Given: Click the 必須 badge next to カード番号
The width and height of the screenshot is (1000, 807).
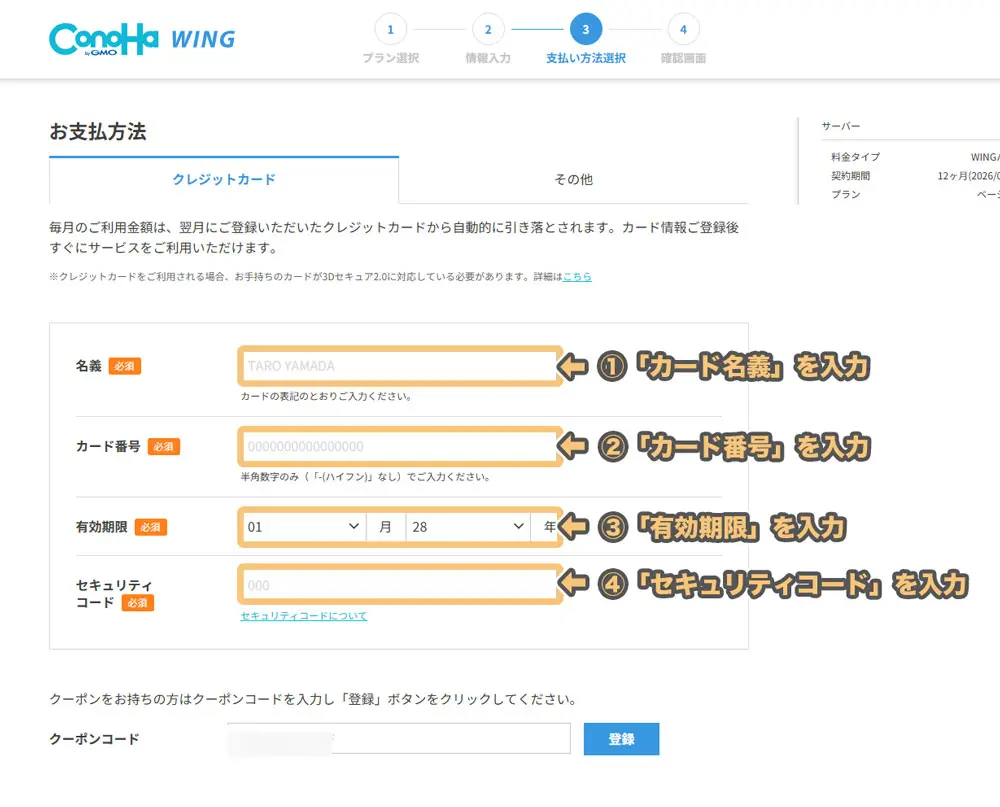Looking at the screenshot, I should point(164,446).
